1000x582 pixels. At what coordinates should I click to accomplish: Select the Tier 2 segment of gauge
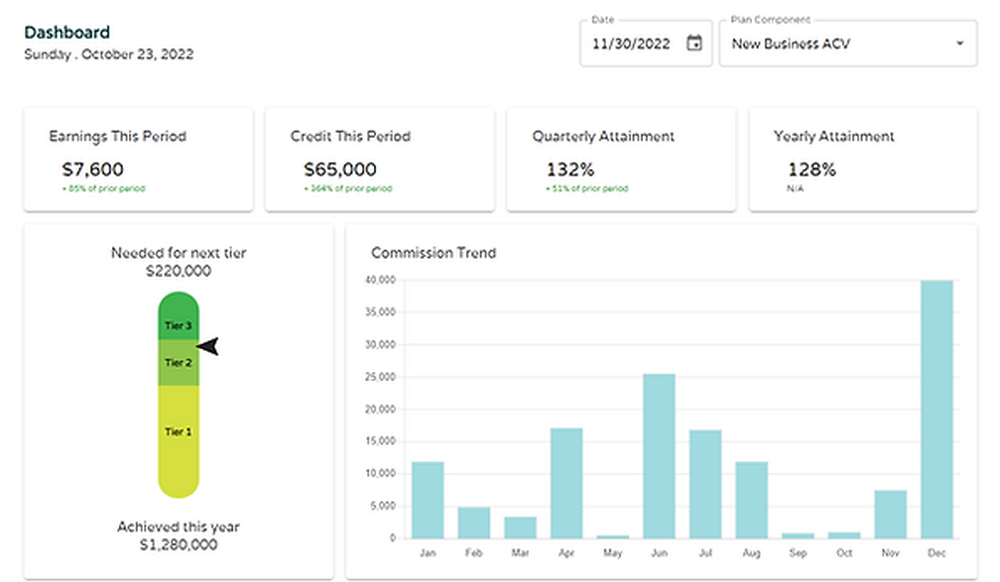pos(179,363)
